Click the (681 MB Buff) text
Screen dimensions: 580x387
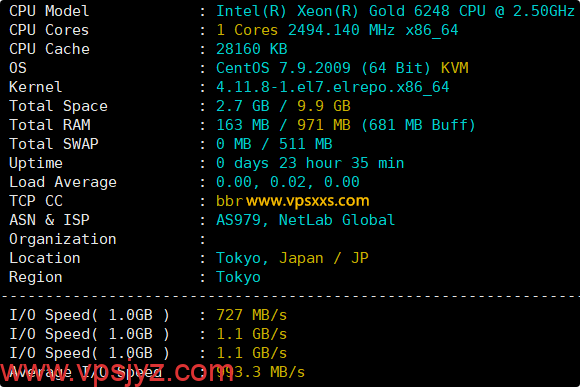tap(418, 125)
